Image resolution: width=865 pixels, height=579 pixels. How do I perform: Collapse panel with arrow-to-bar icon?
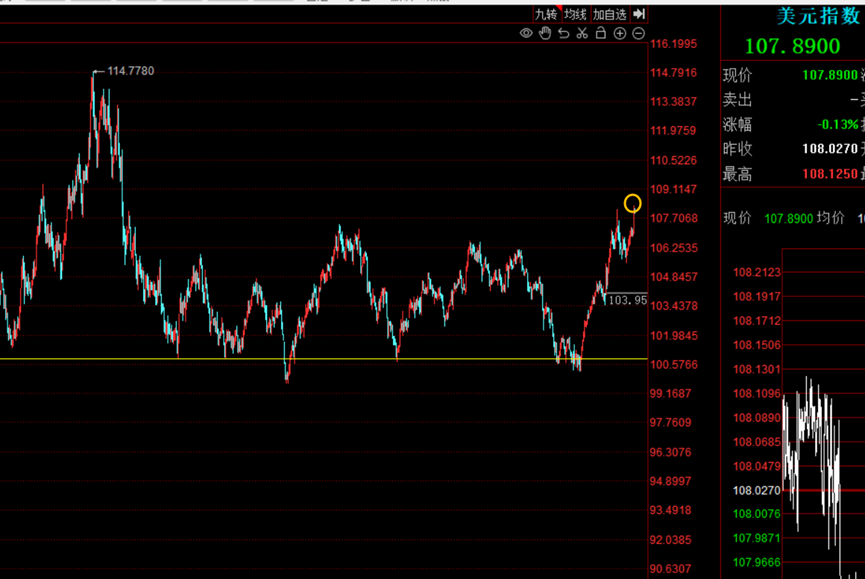click(638, 14)
